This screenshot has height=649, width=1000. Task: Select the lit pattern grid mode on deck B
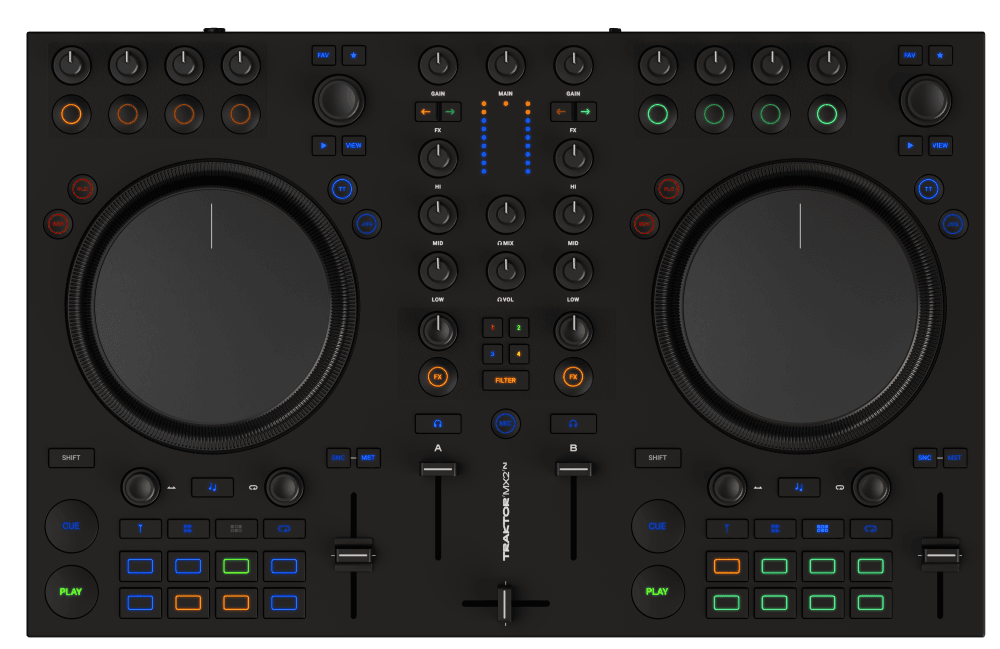(x=822, y=529)
